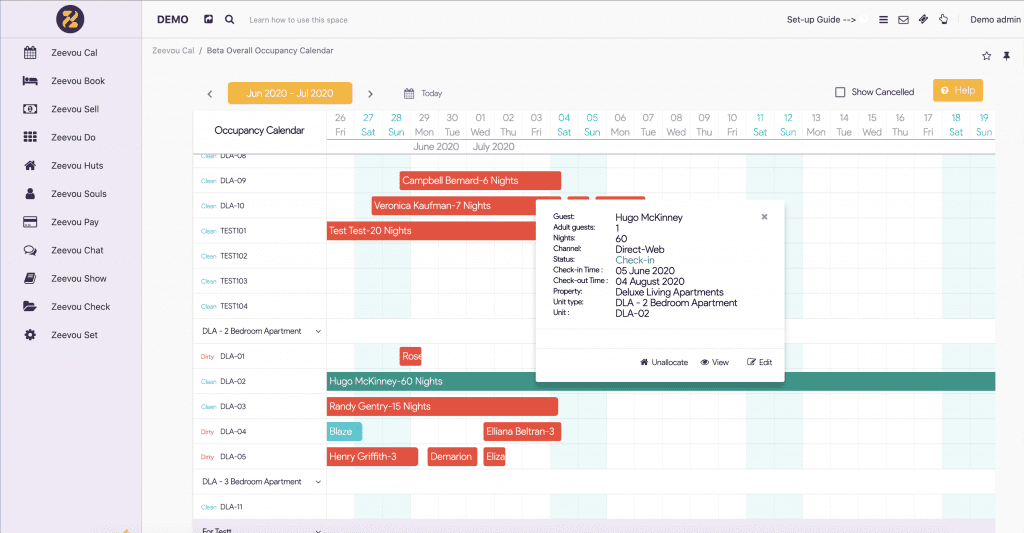Open Set-up Guide link
The image size is (1024, 533).
[821, 20]
